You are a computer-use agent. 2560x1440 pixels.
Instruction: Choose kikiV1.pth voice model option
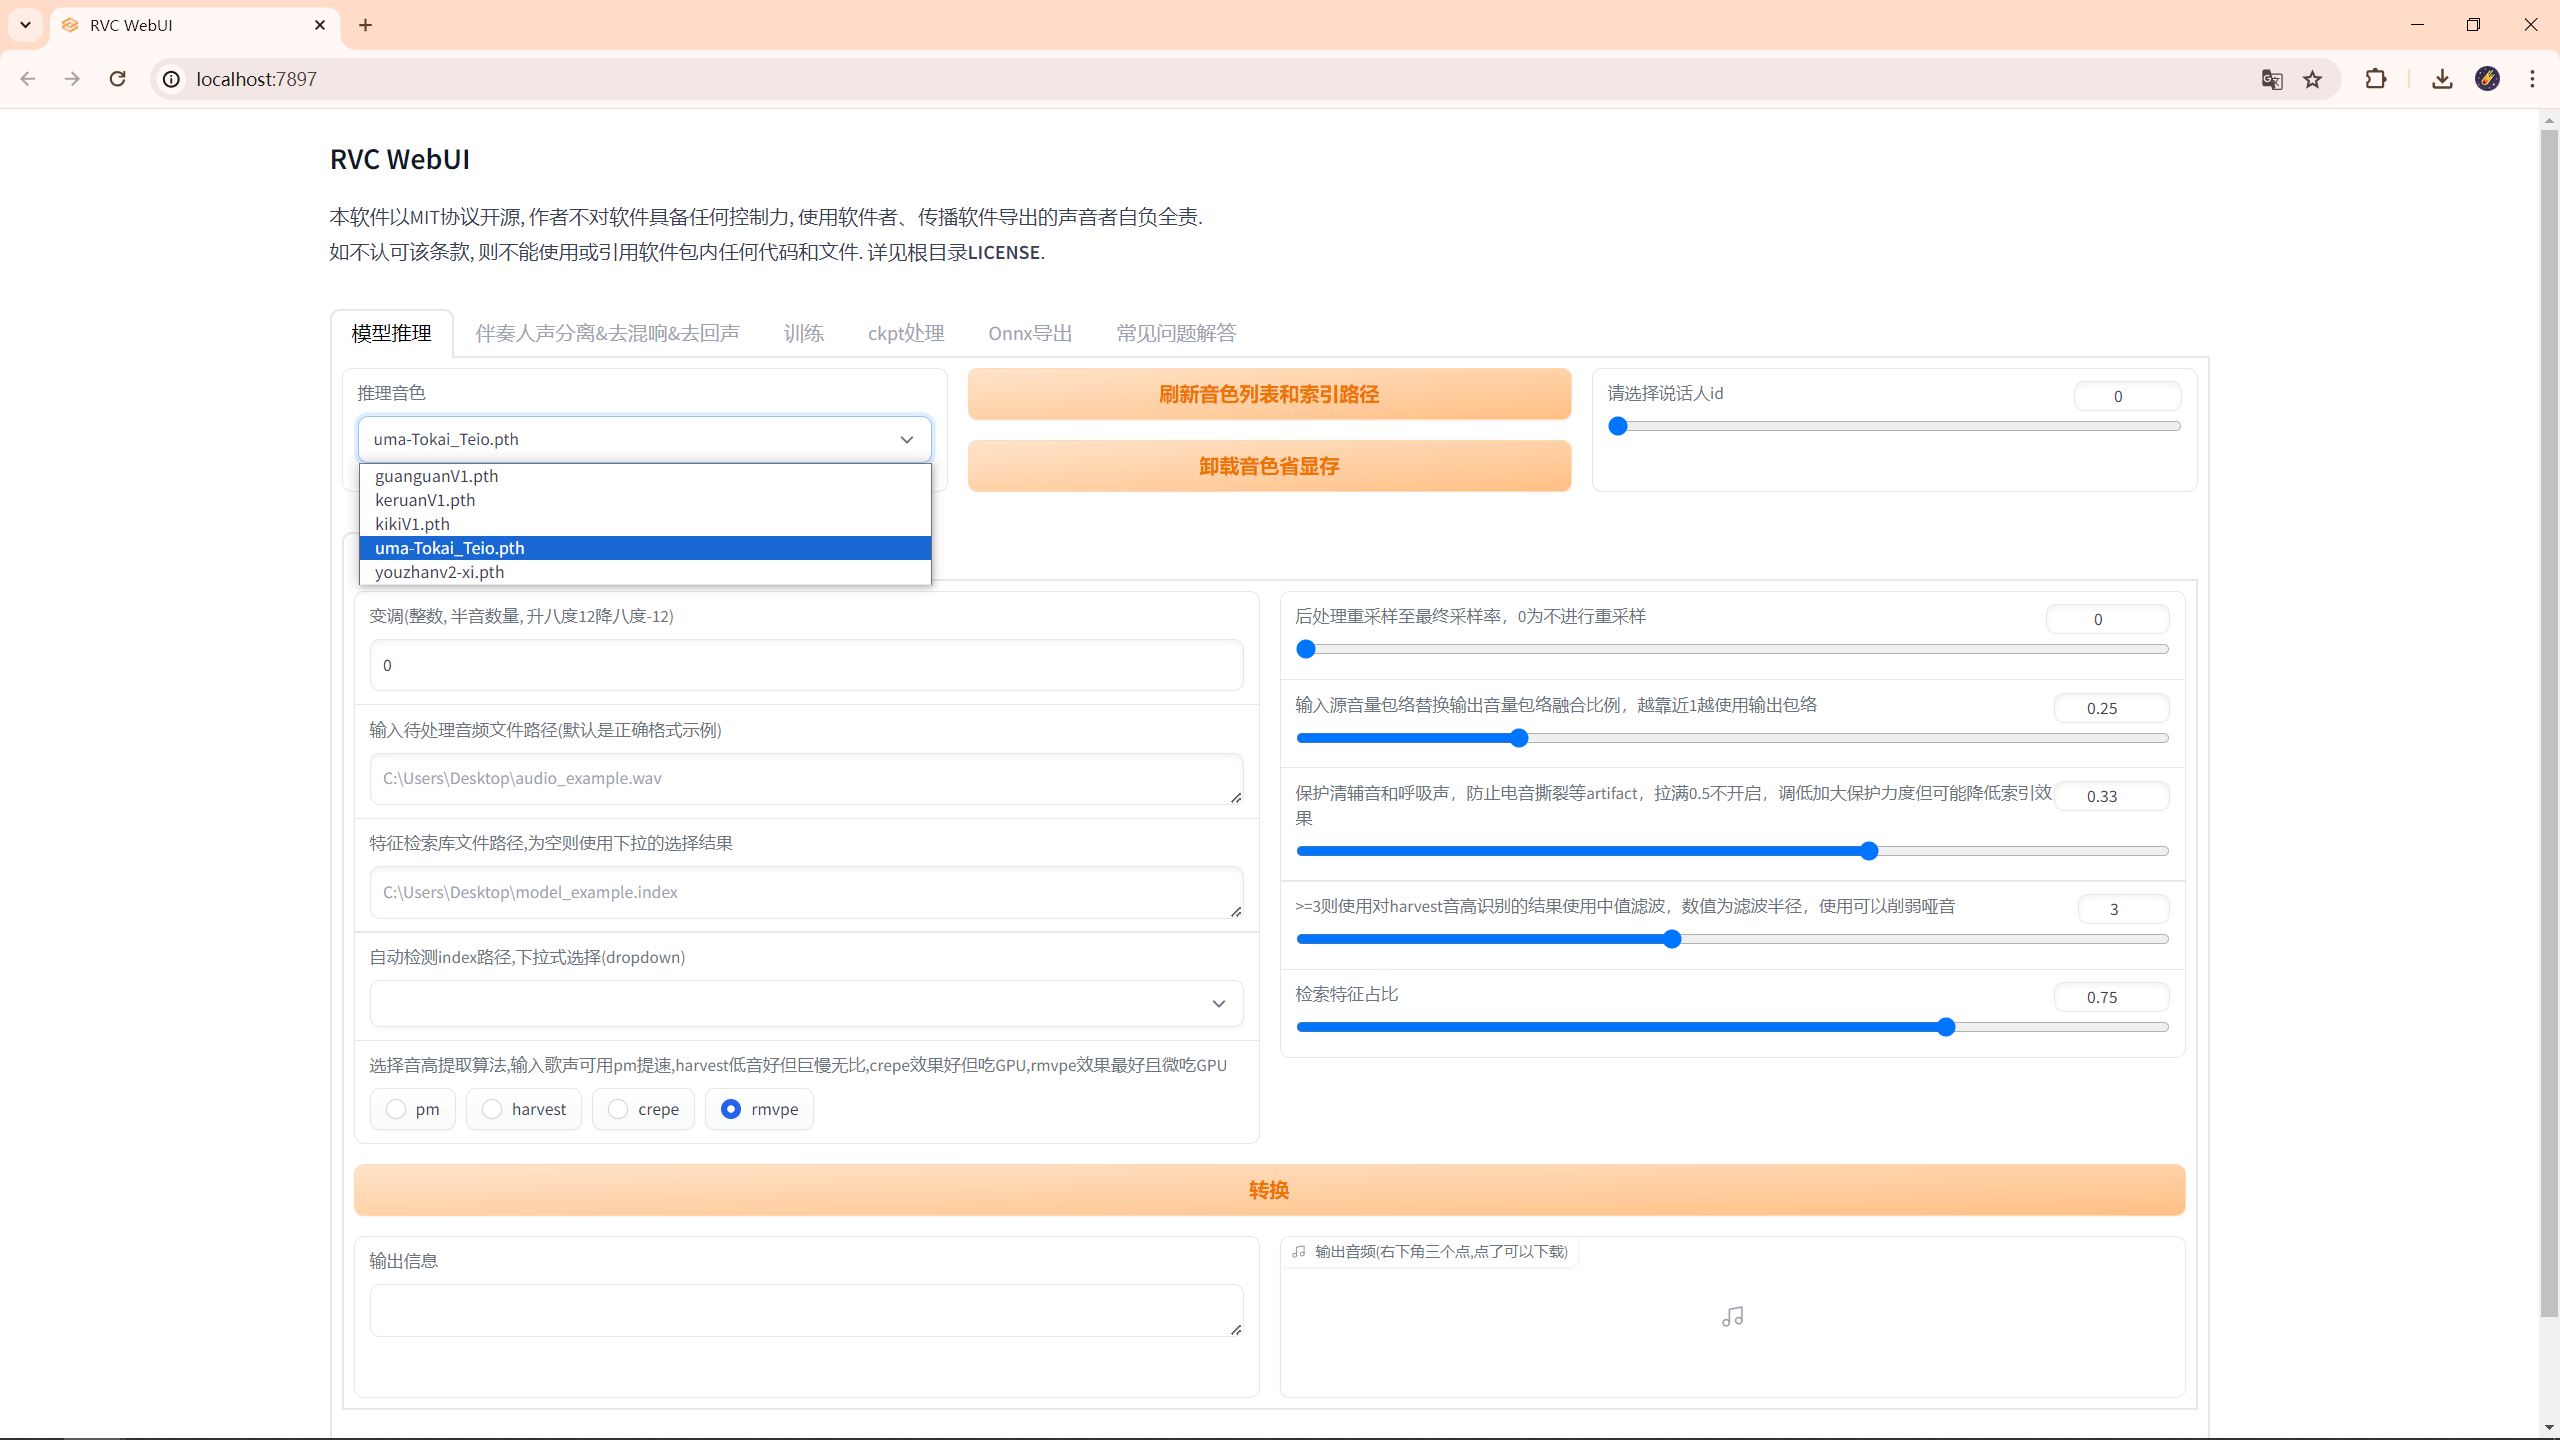click(413, 524)
